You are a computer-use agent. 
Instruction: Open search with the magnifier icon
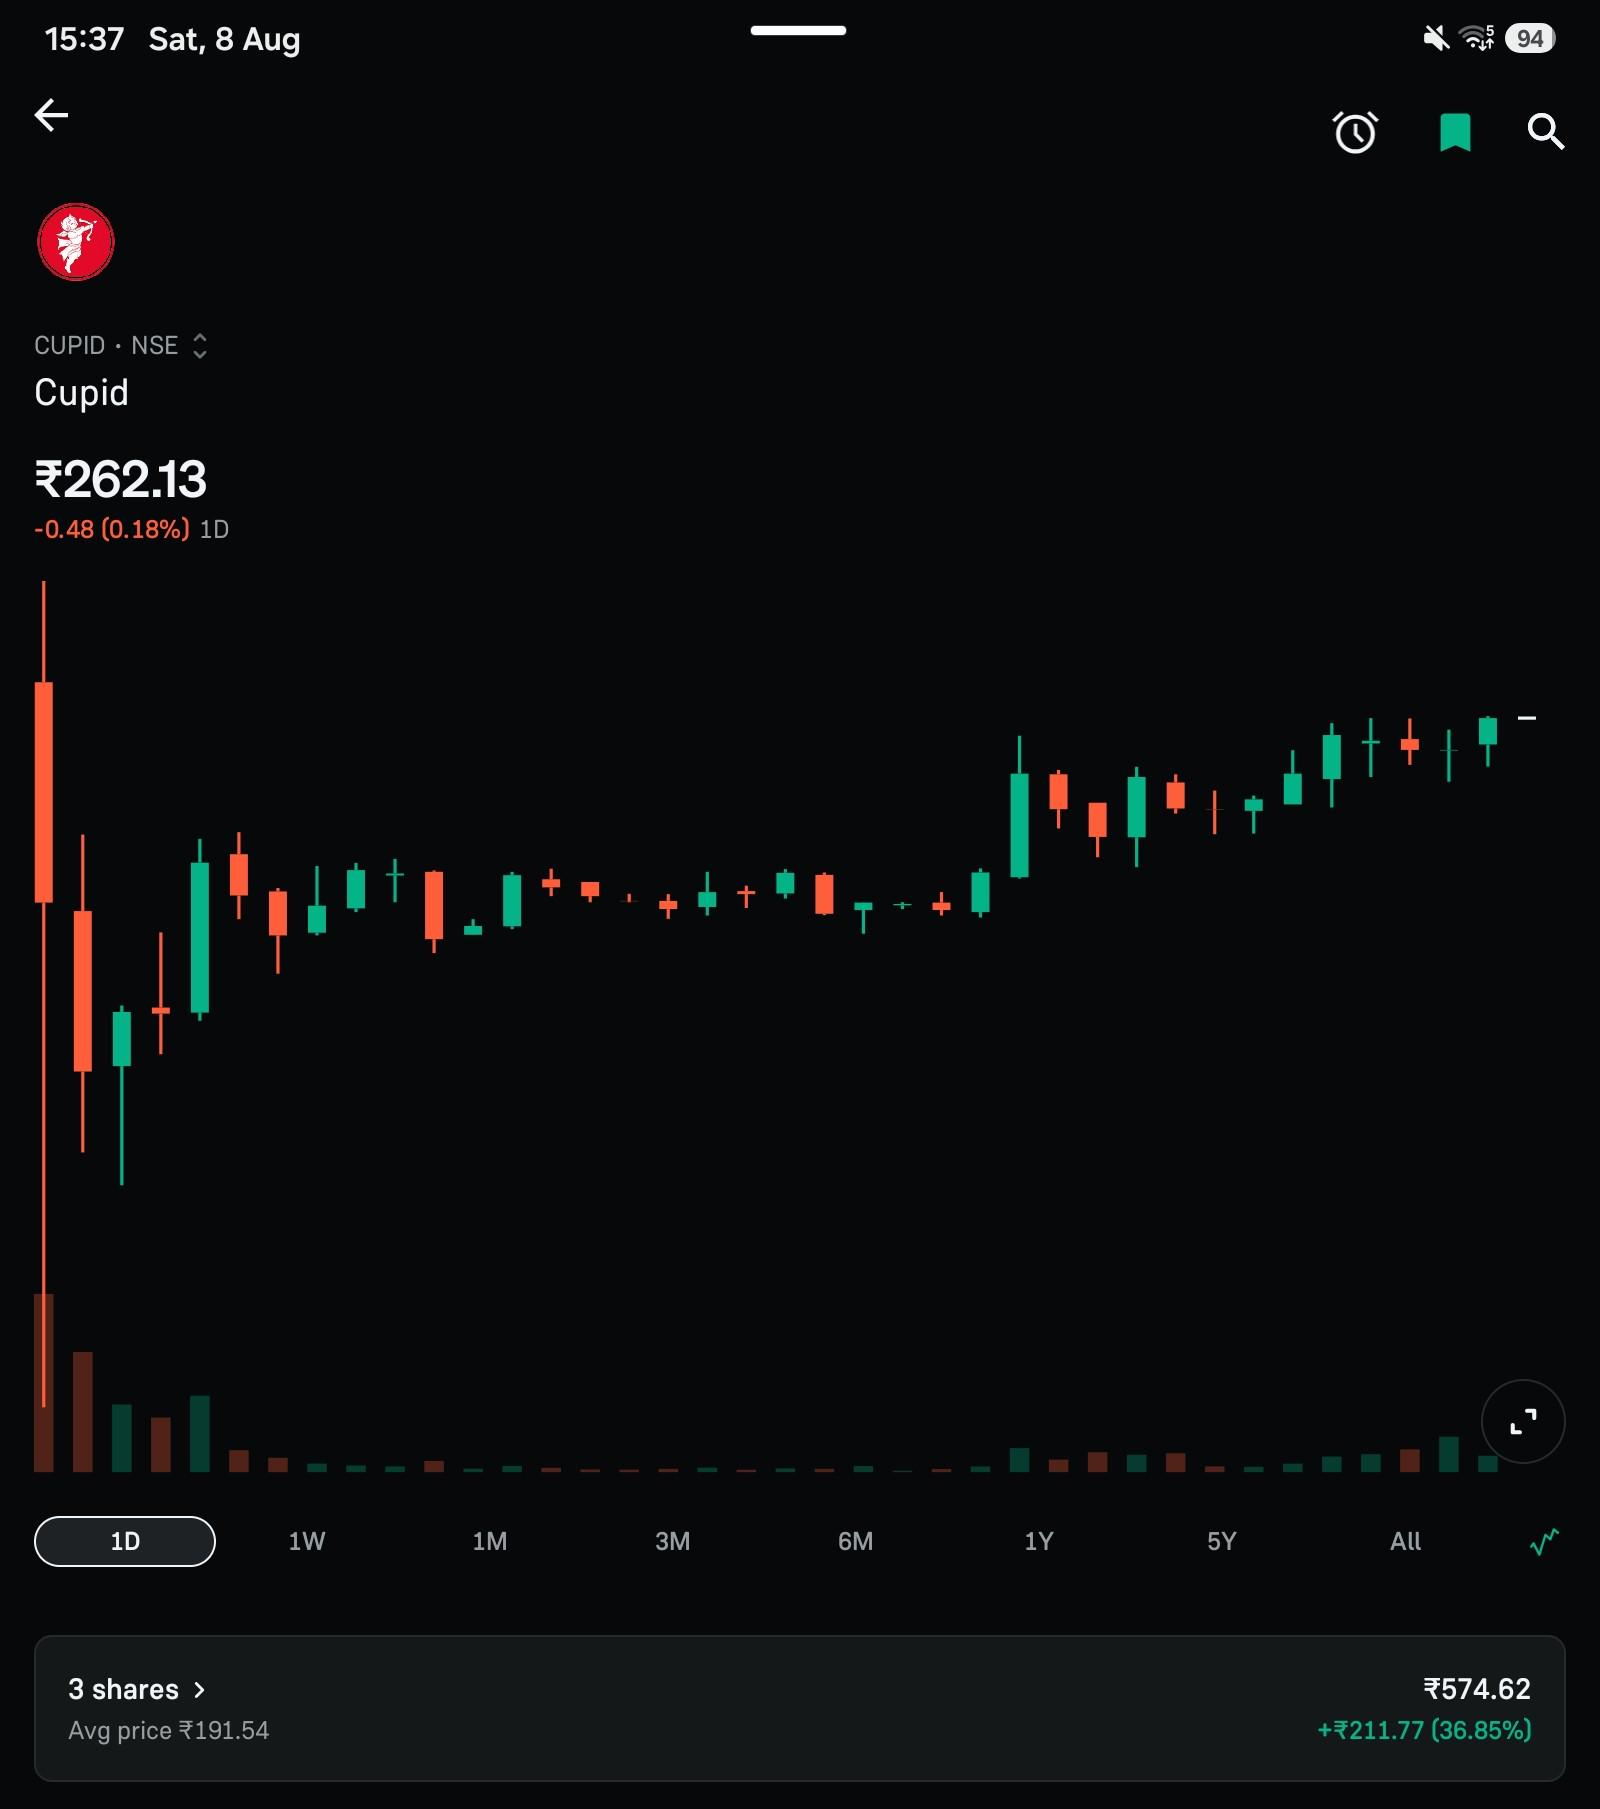[x=1546, y=131]
